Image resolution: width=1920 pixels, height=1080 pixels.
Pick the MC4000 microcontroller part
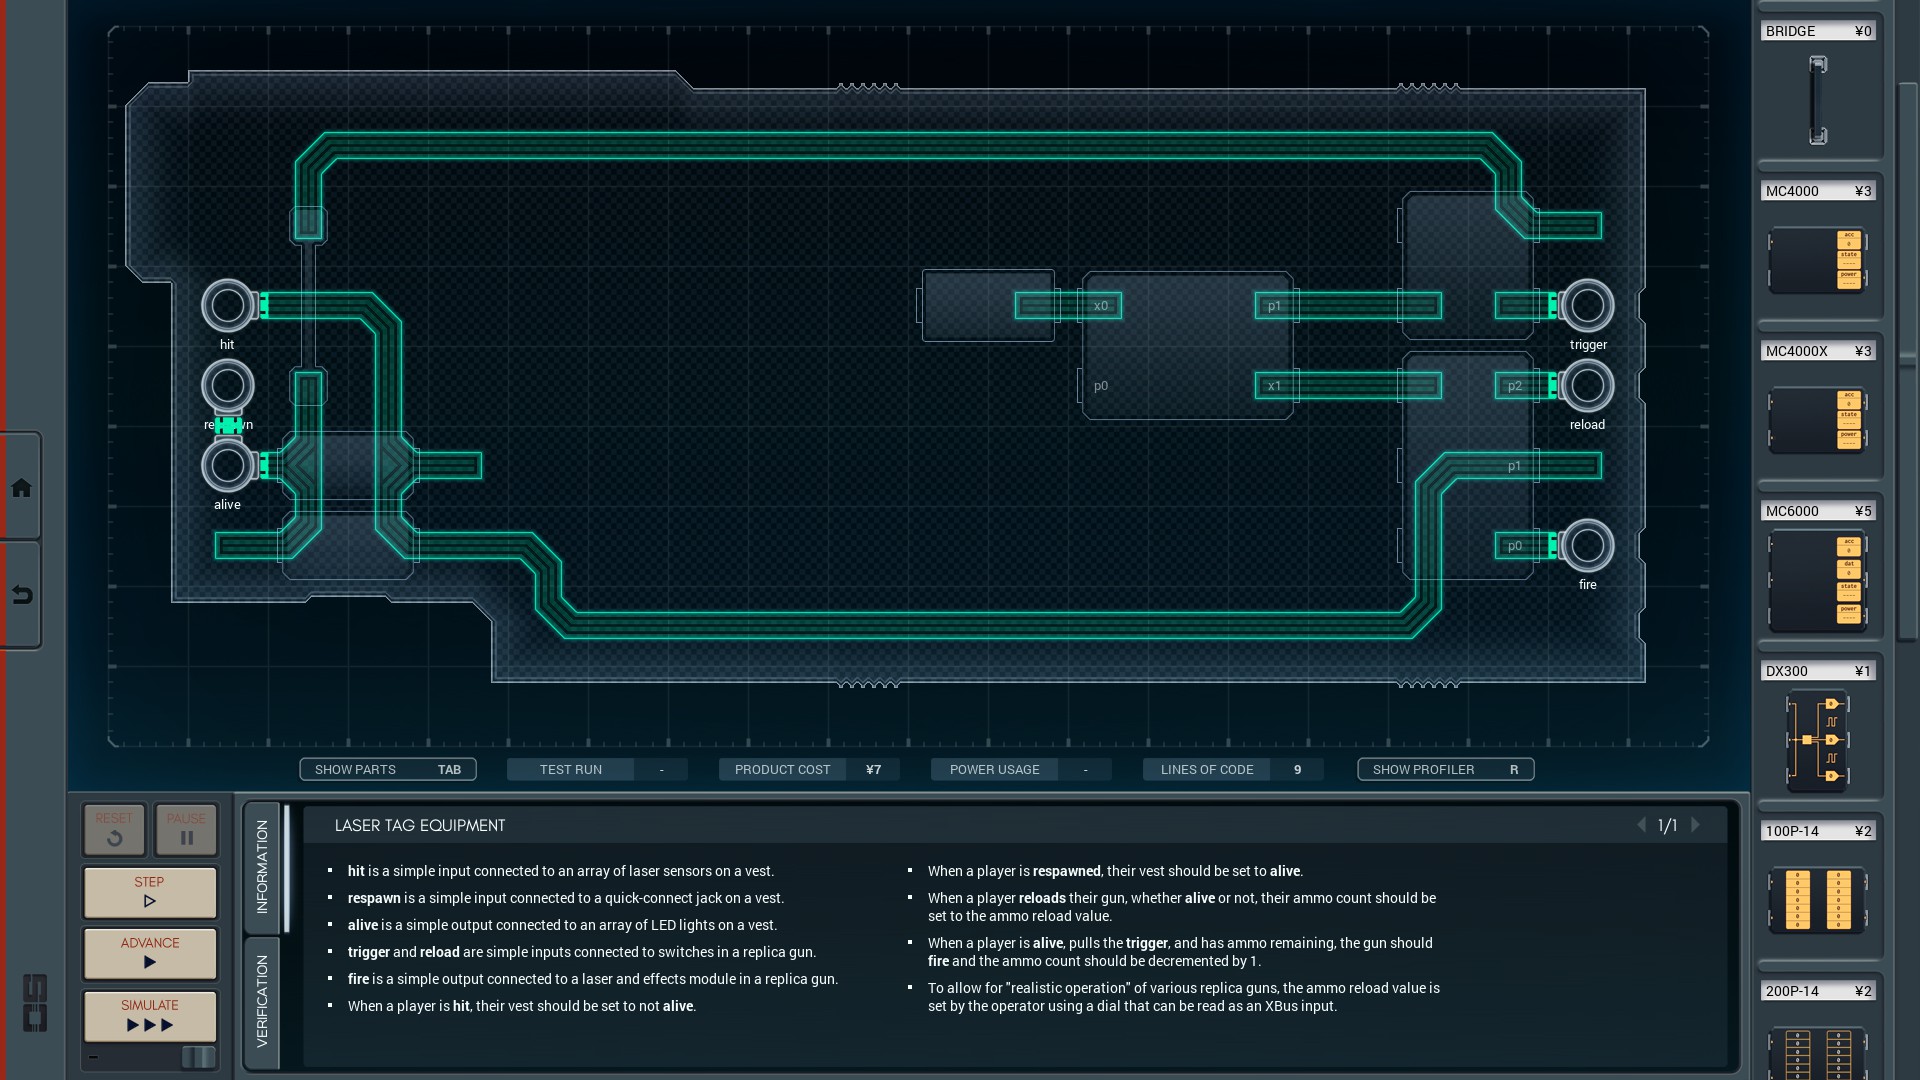pos(1817,260)
